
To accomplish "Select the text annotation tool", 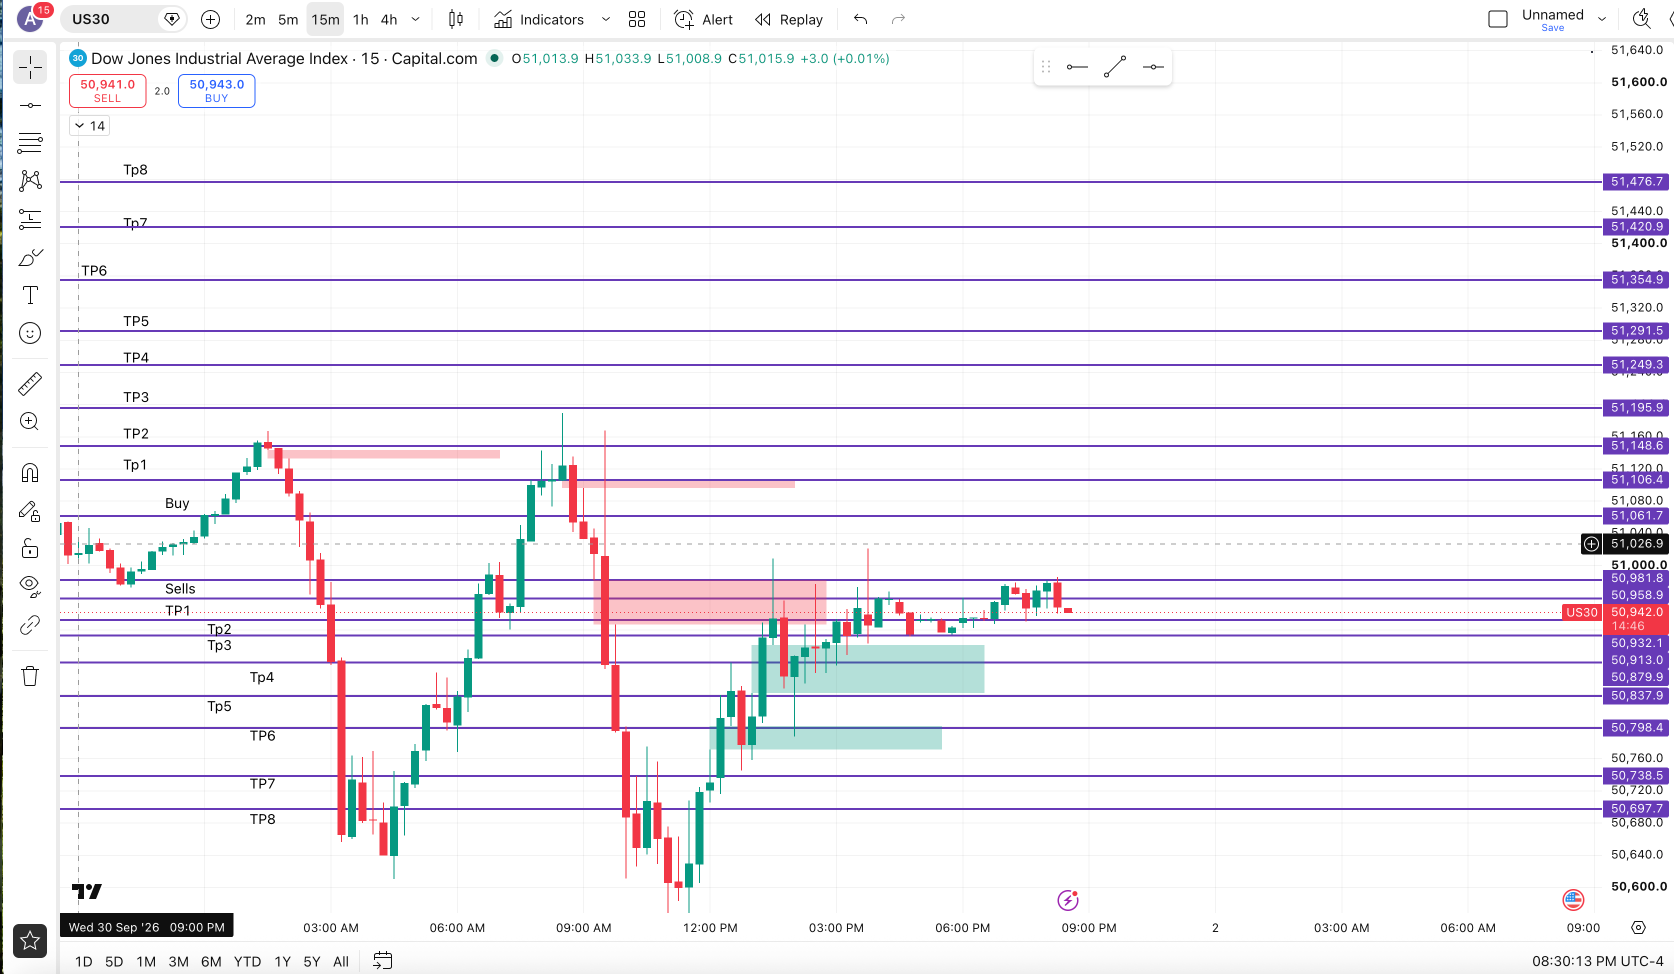I will pyautogui.click(x=30, y=295).
